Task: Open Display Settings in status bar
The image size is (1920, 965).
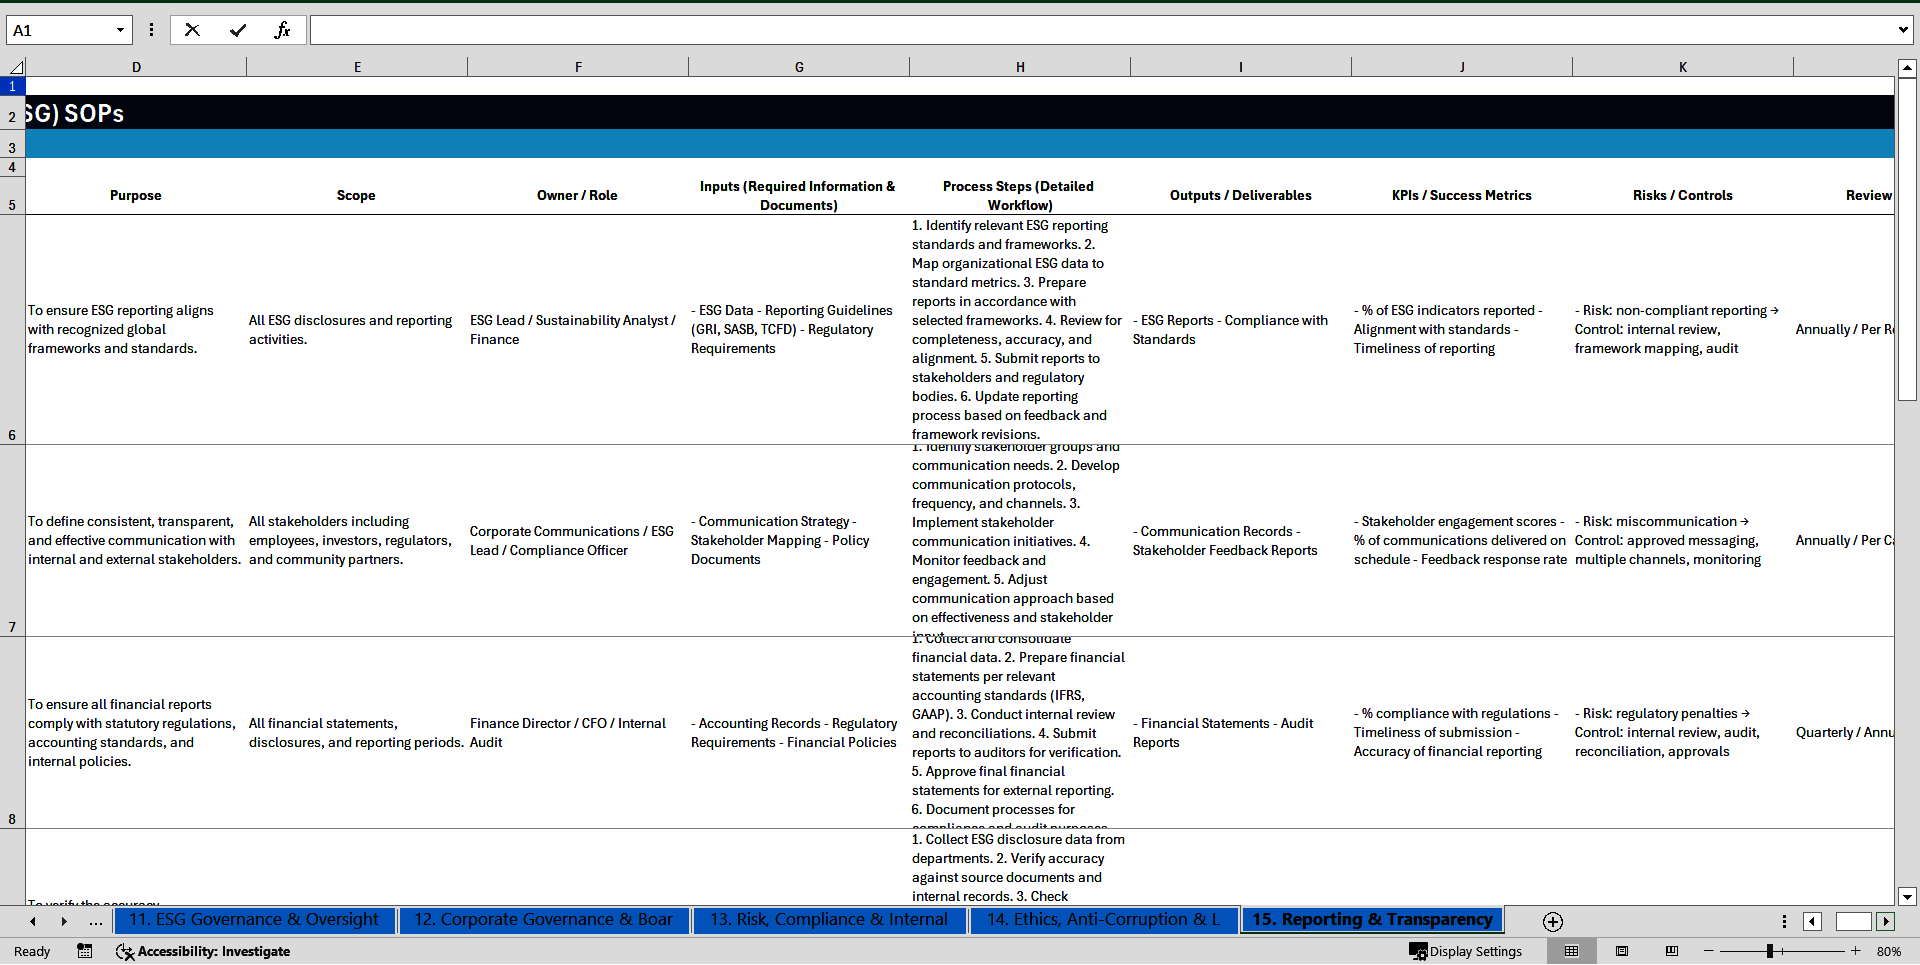Action: pos(1465,951)
